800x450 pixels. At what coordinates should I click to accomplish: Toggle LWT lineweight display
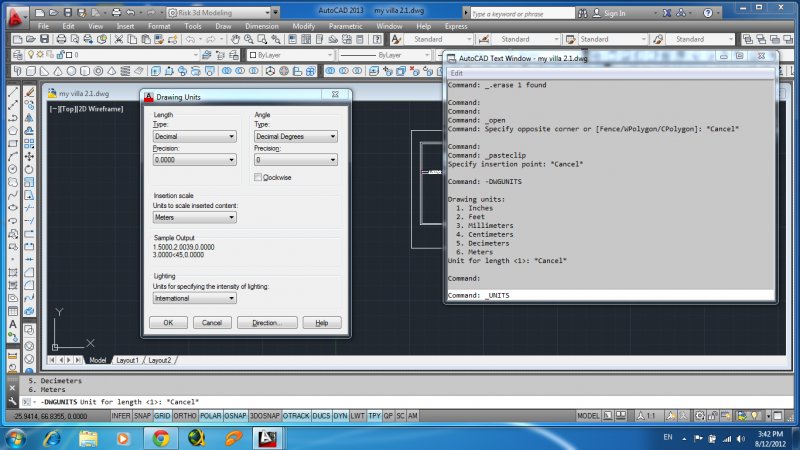[358, 416]
